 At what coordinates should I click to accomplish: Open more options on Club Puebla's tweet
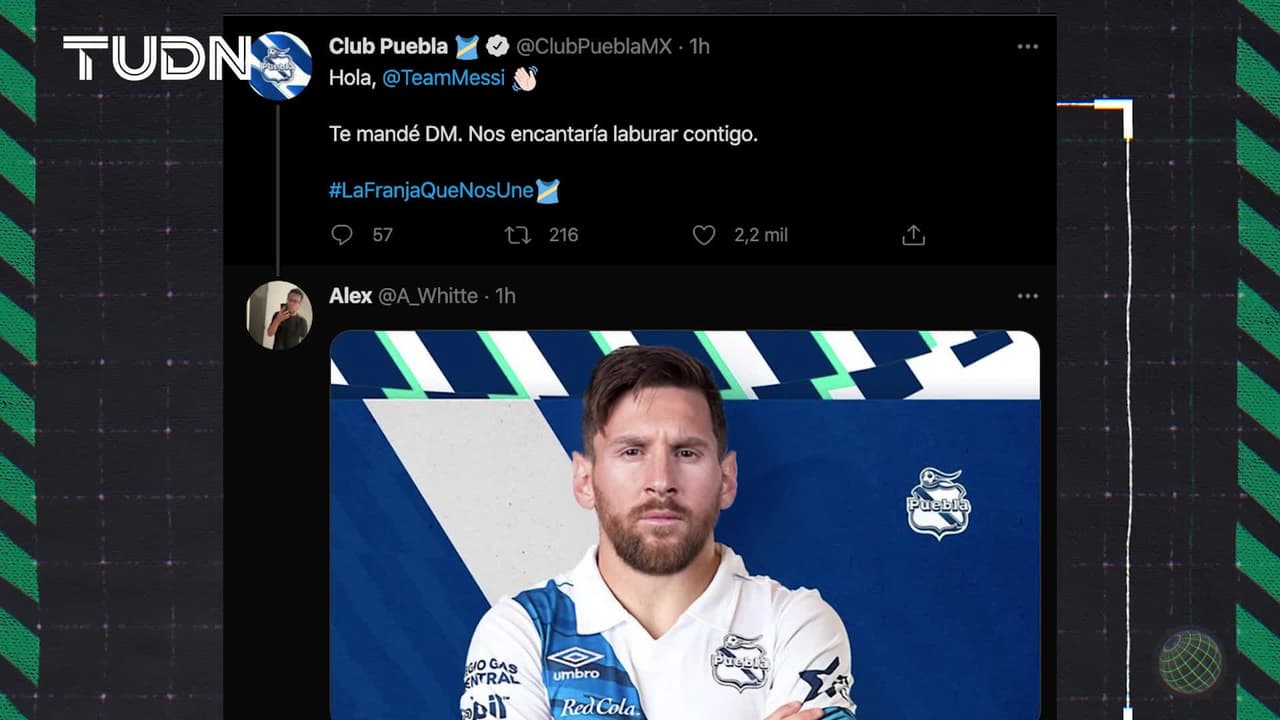[1027, 47]
